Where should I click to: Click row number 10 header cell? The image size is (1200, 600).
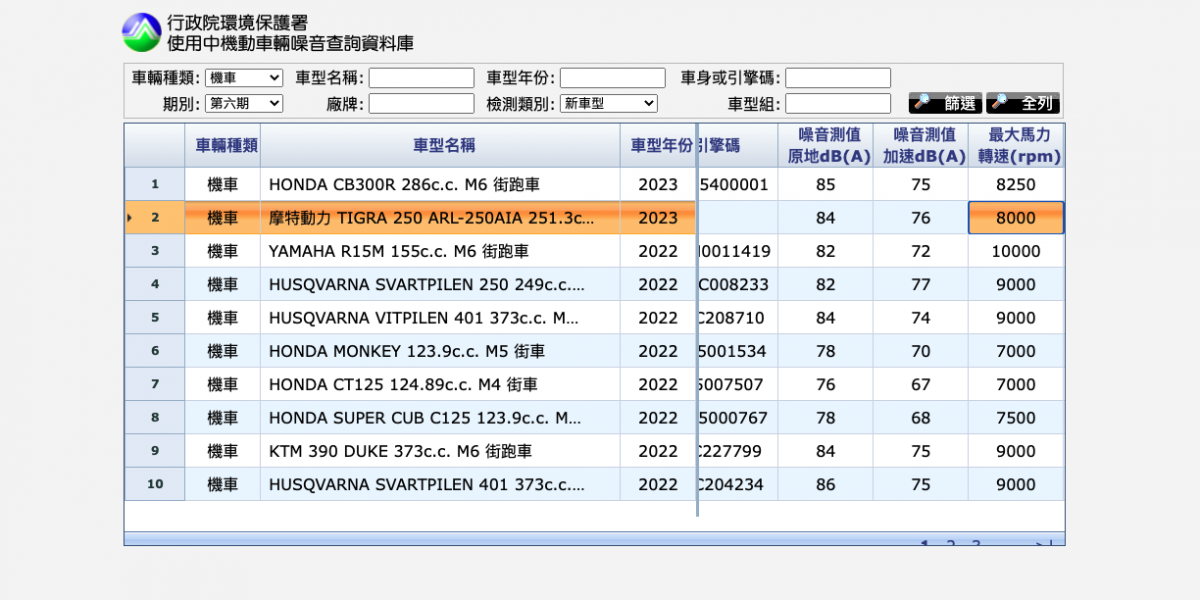[x=154, y=484]
